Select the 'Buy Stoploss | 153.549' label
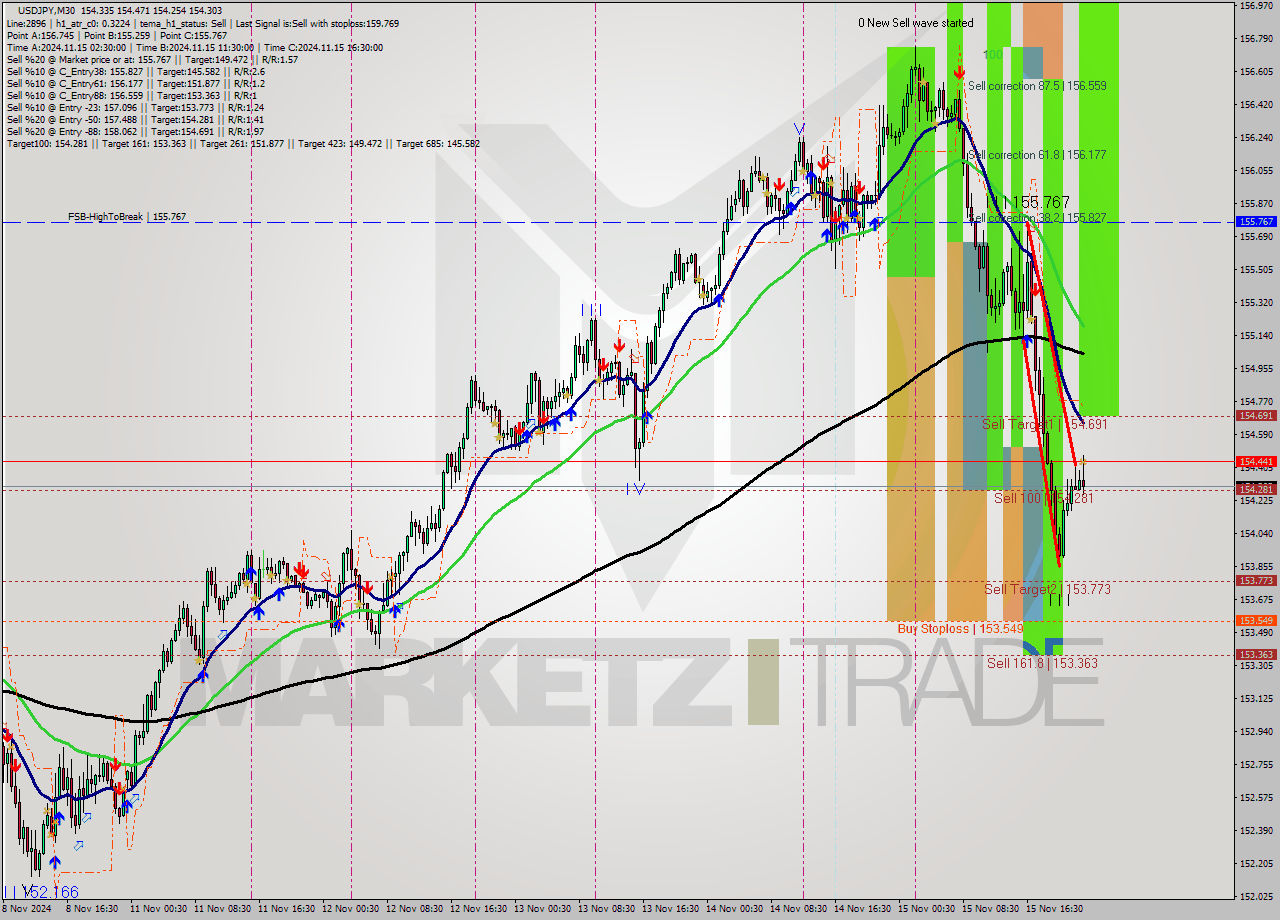1280x920 pixels. coord(960,629)
